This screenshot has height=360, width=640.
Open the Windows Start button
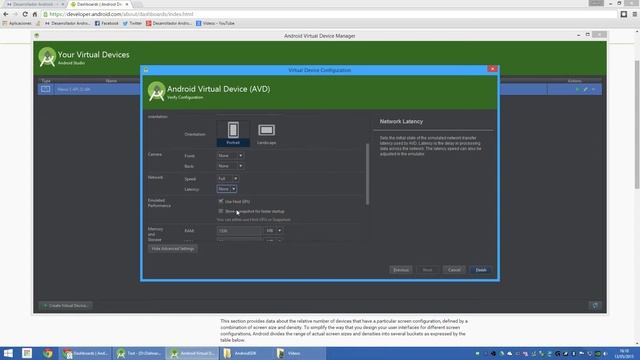[8, 353]
